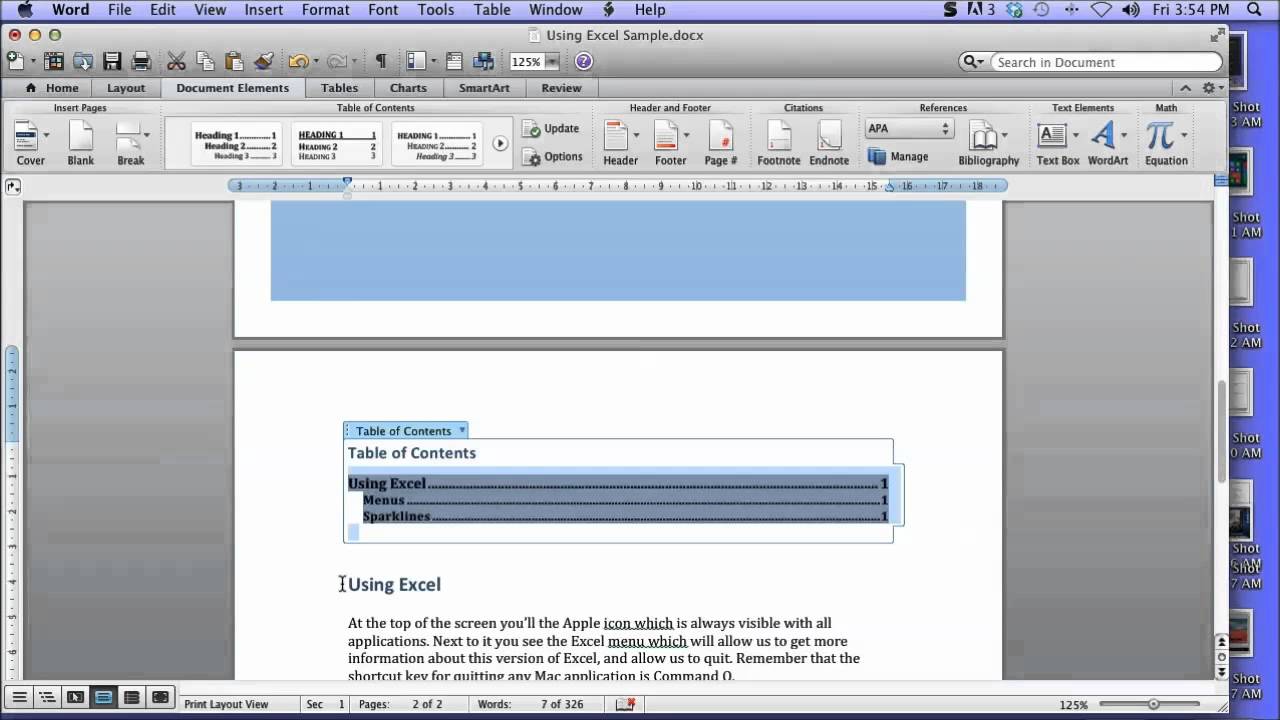Screen dimensions: 1280x720
Task: Click the first line indent marker on ruler
Action: [347, 181]
